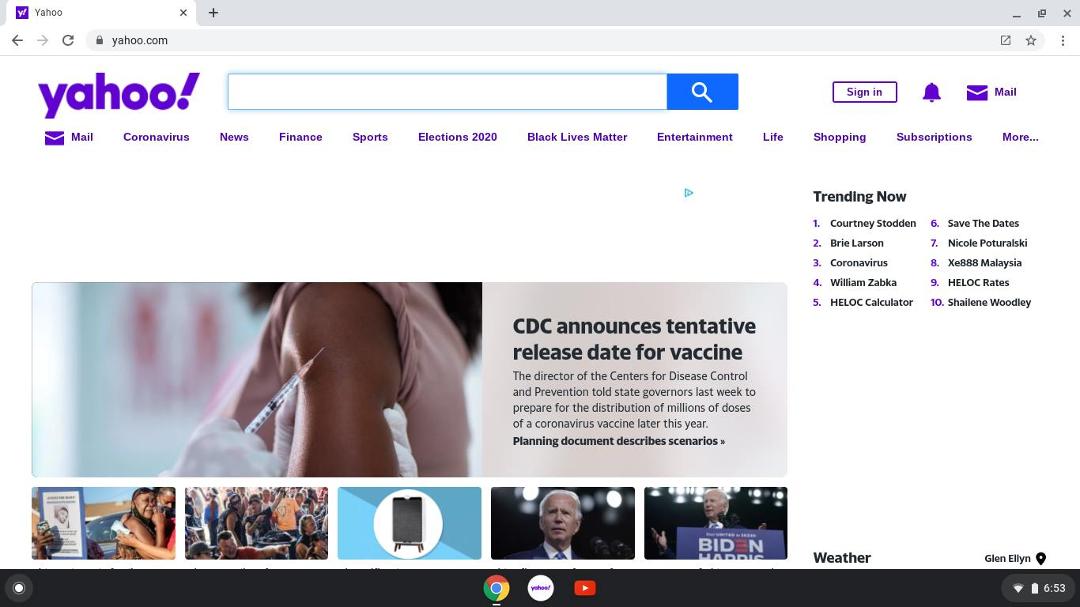
Task: Click the Mail text link beside bell
Action: [x=1005, y=92]
